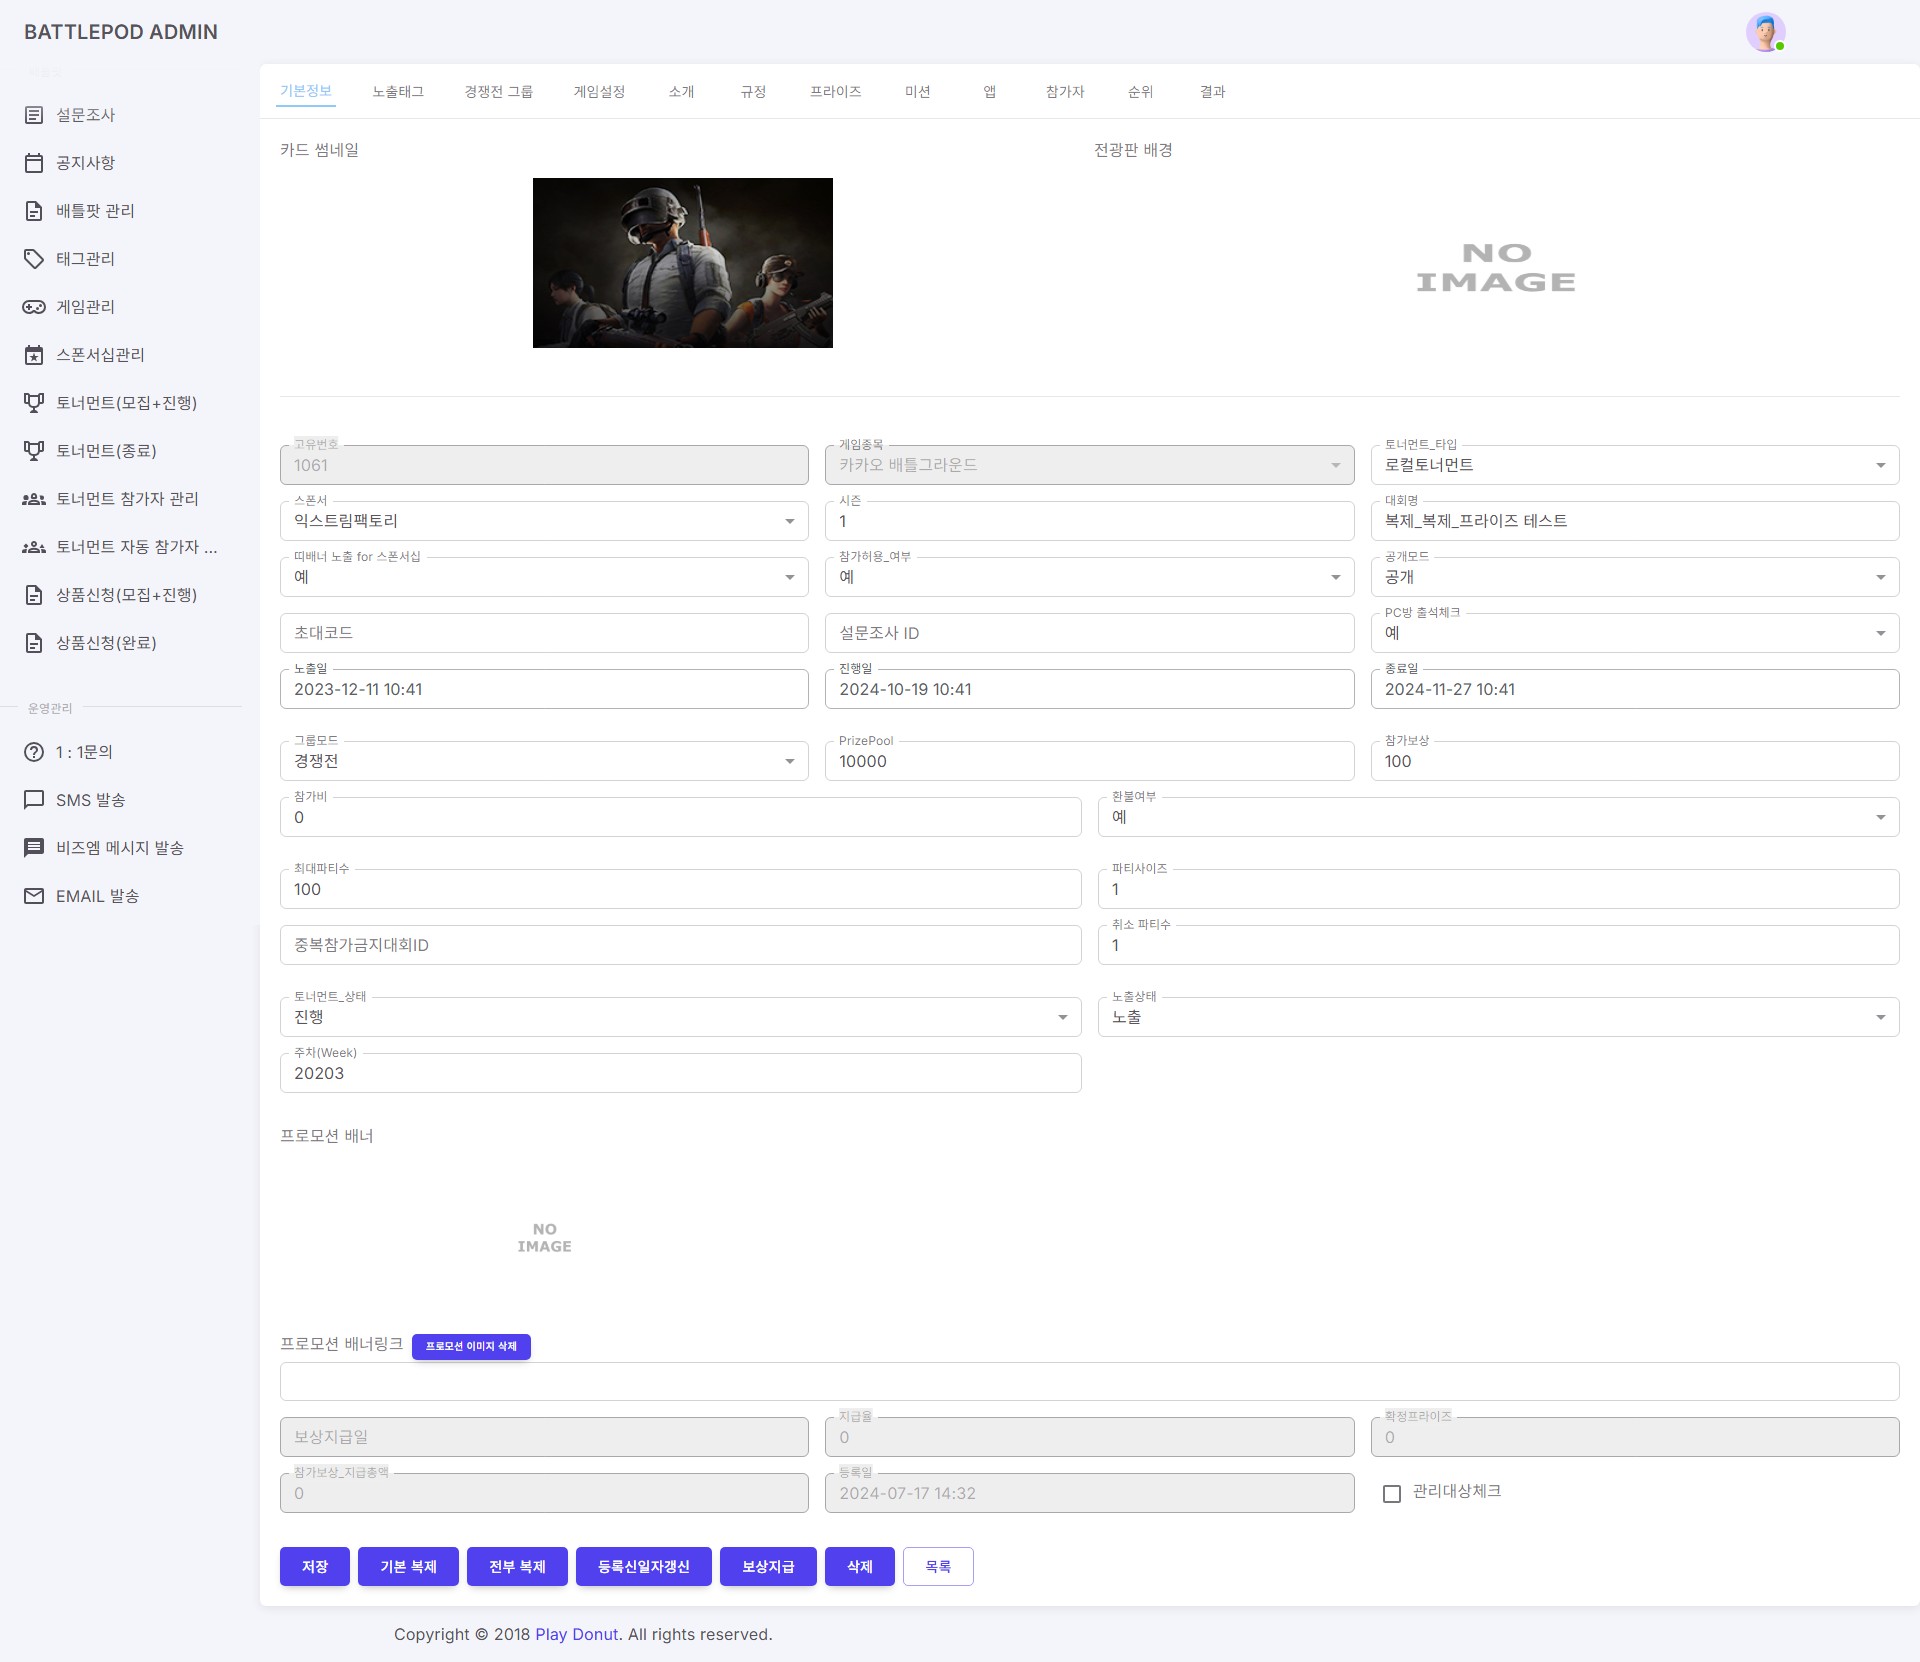
Task: Click the trophy icon for 토너먼트(모집+진행)
Action: [x=35, y=403]
